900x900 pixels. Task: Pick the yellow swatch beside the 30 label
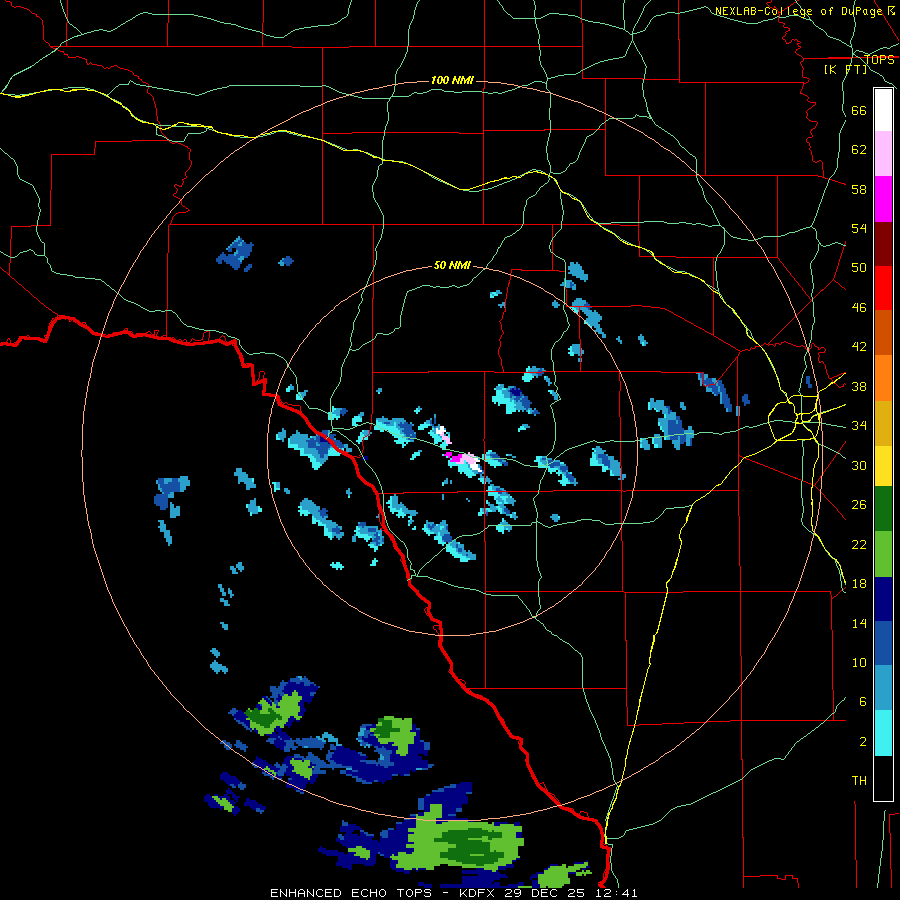[883, 466]
